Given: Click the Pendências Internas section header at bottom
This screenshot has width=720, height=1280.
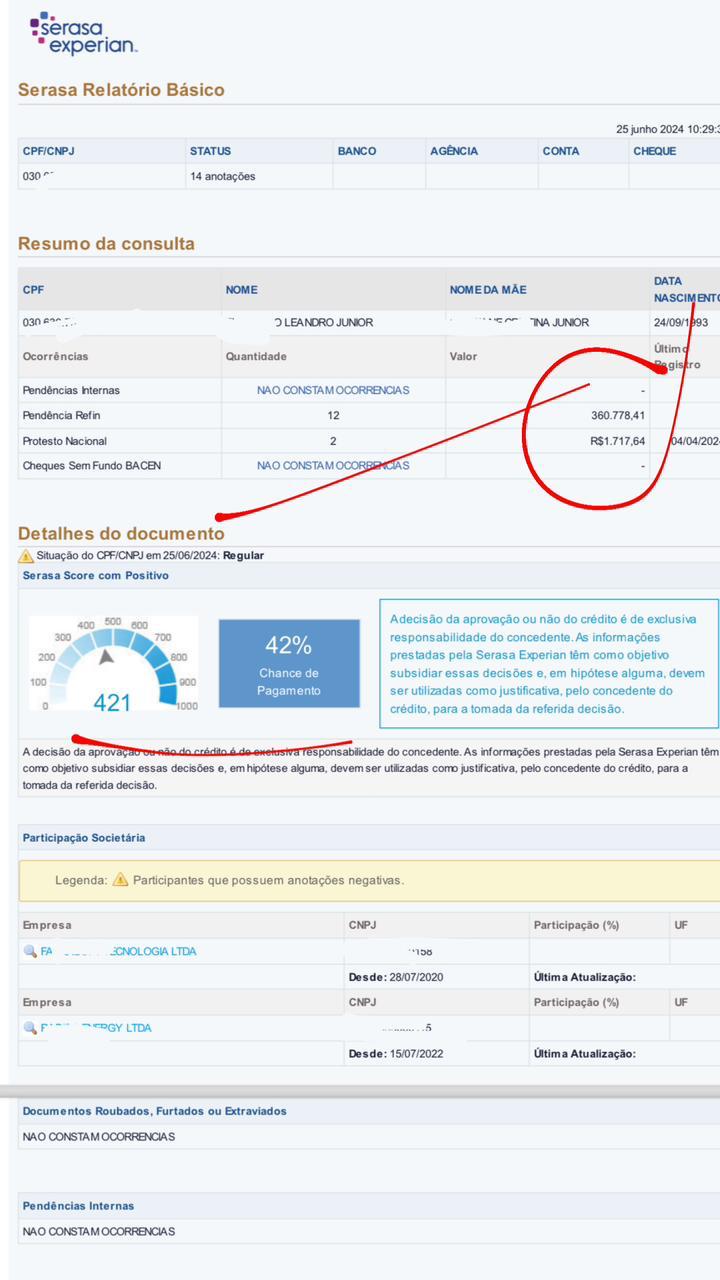Looking at the screenshot, I should (78, 1206).
